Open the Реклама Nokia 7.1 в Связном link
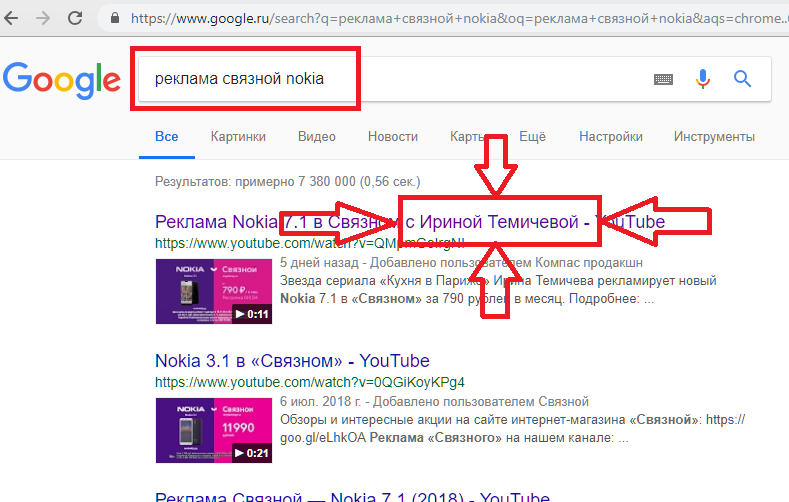 coord(410,221)
